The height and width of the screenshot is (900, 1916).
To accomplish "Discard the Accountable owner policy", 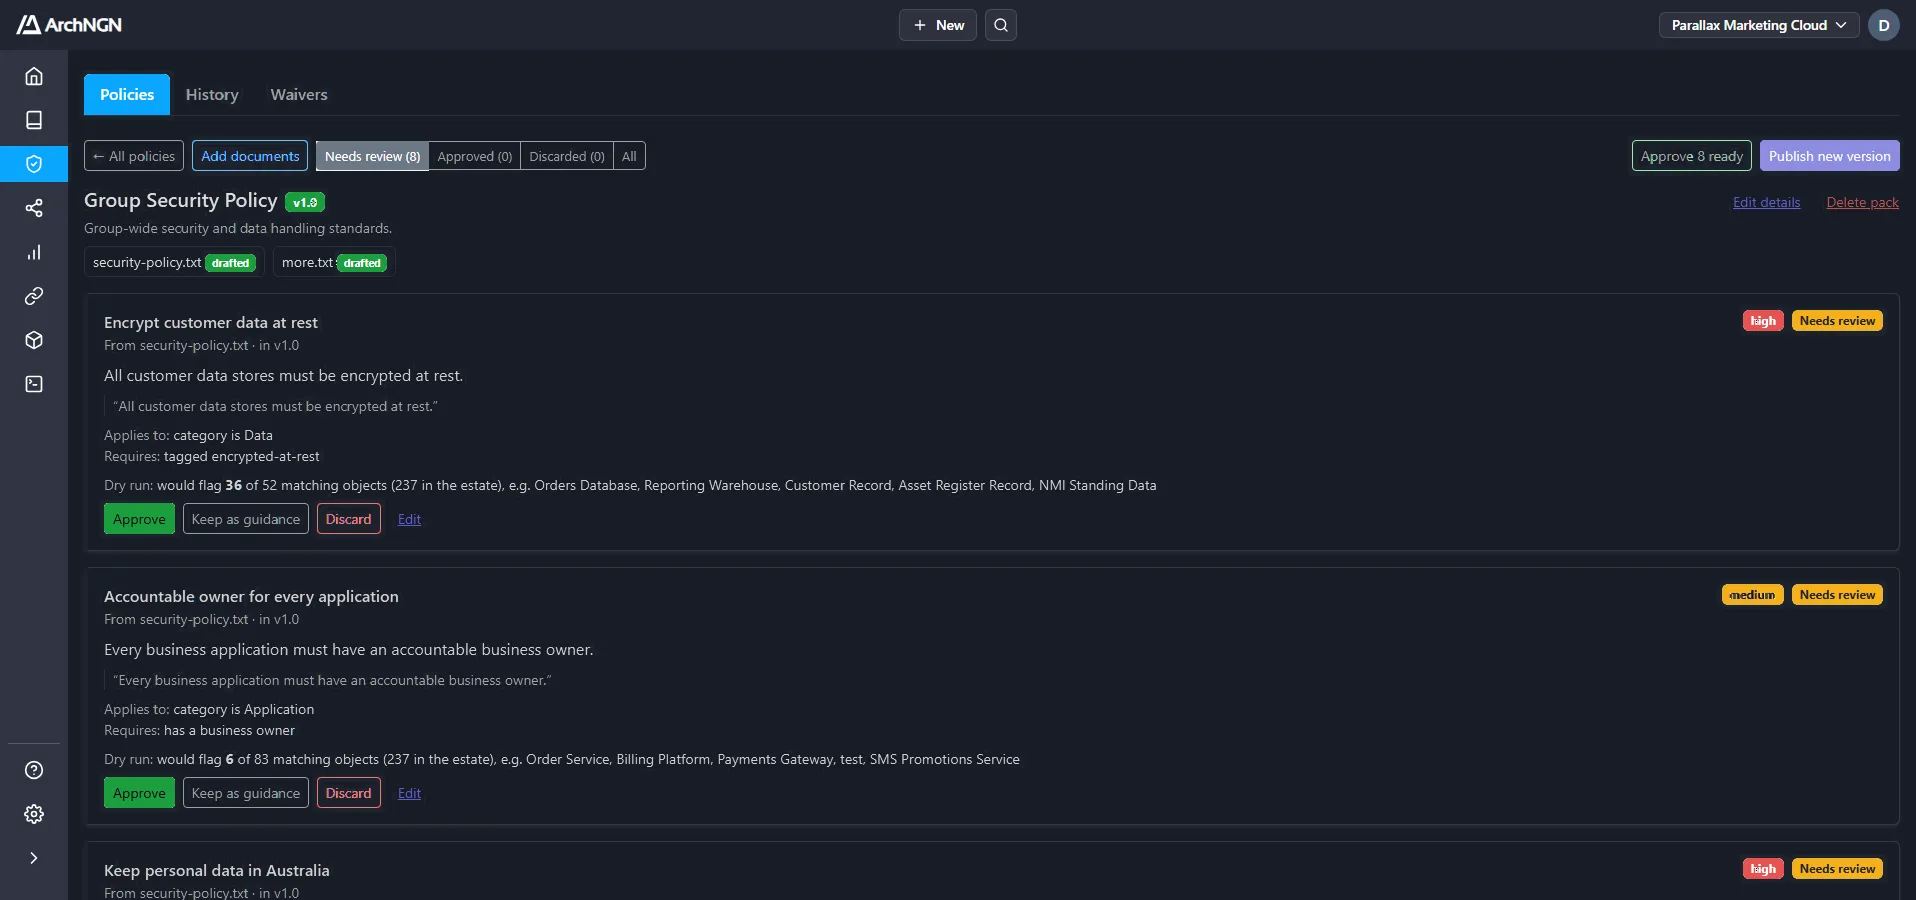I will point(349,793).
